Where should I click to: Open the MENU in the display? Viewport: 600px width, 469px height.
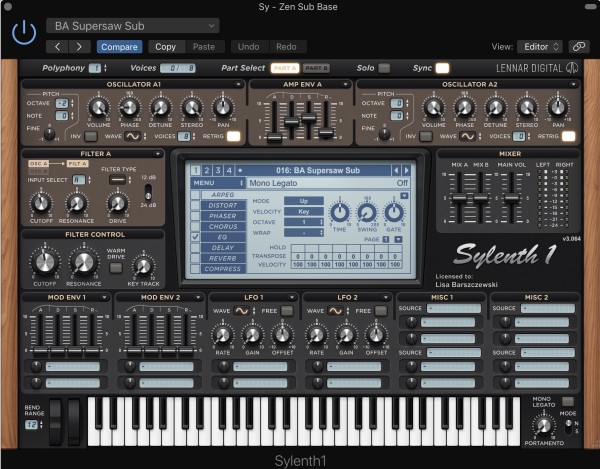216,184
